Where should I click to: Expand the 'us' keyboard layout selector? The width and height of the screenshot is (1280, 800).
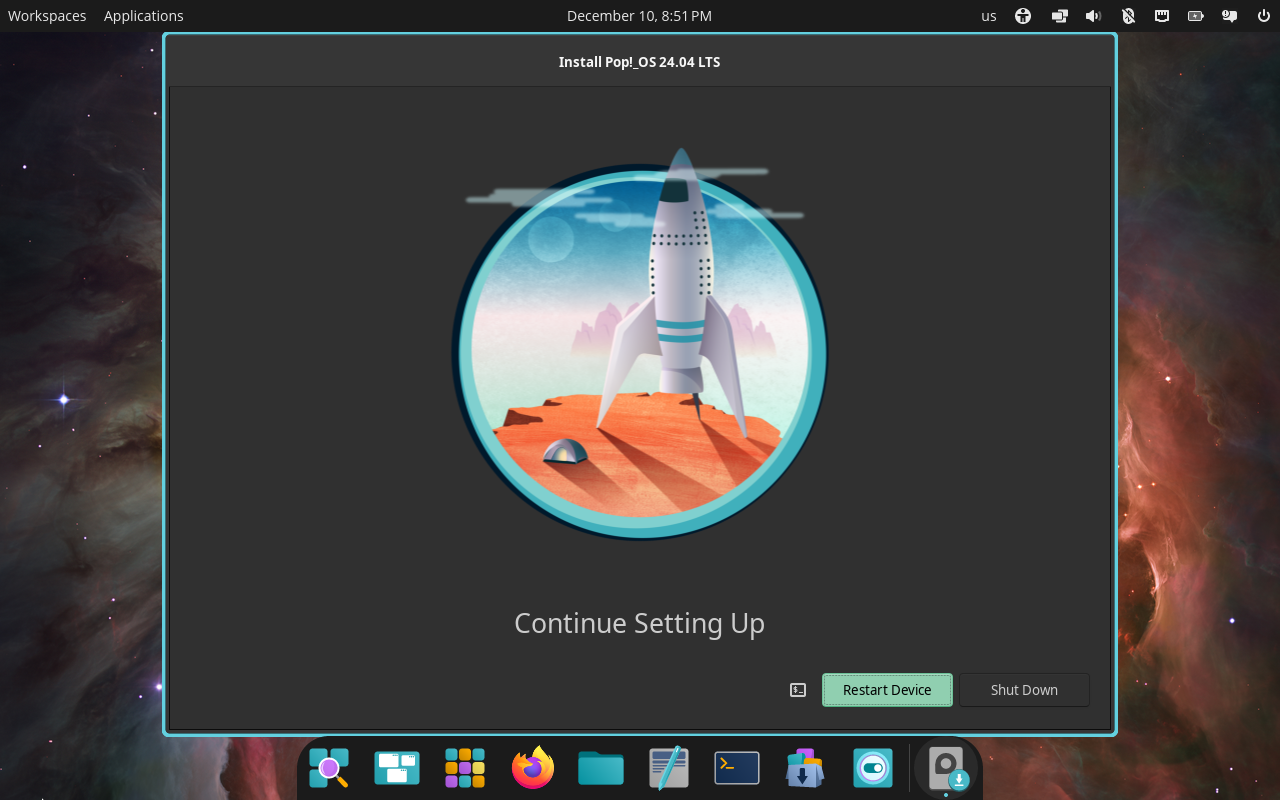pos(989,16)
